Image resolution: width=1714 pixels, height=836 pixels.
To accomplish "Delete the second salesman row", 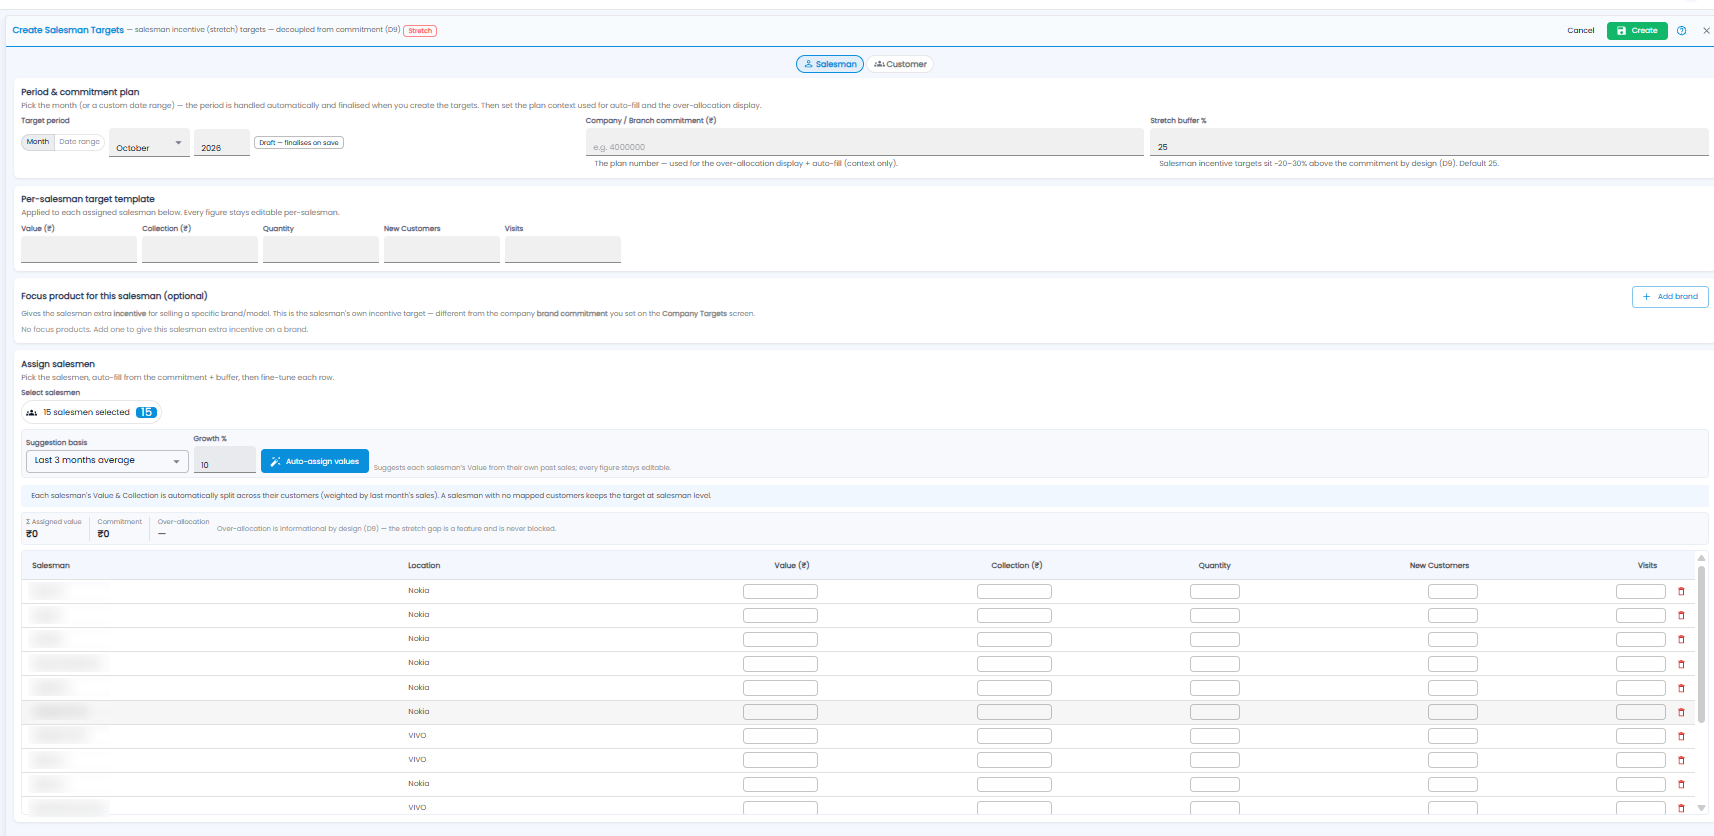I will click(1681, 616).
